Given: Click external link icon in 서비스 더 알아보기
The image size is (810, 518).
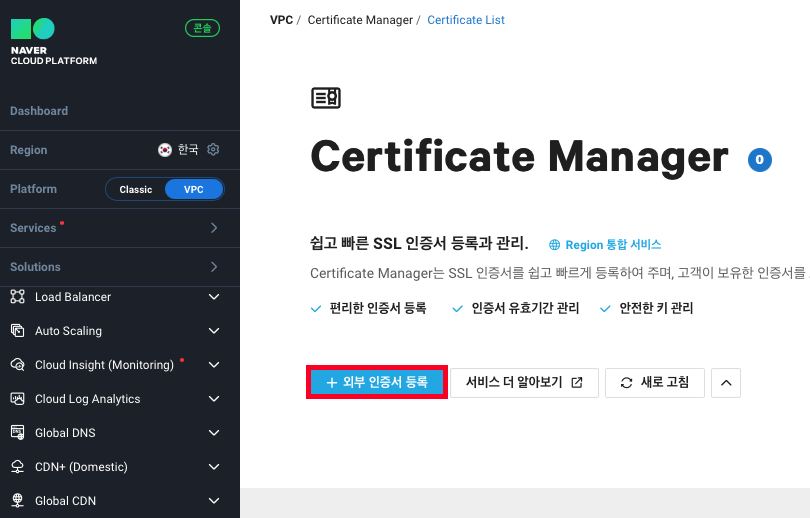Looking at the screenshot, I should point(577,383).
